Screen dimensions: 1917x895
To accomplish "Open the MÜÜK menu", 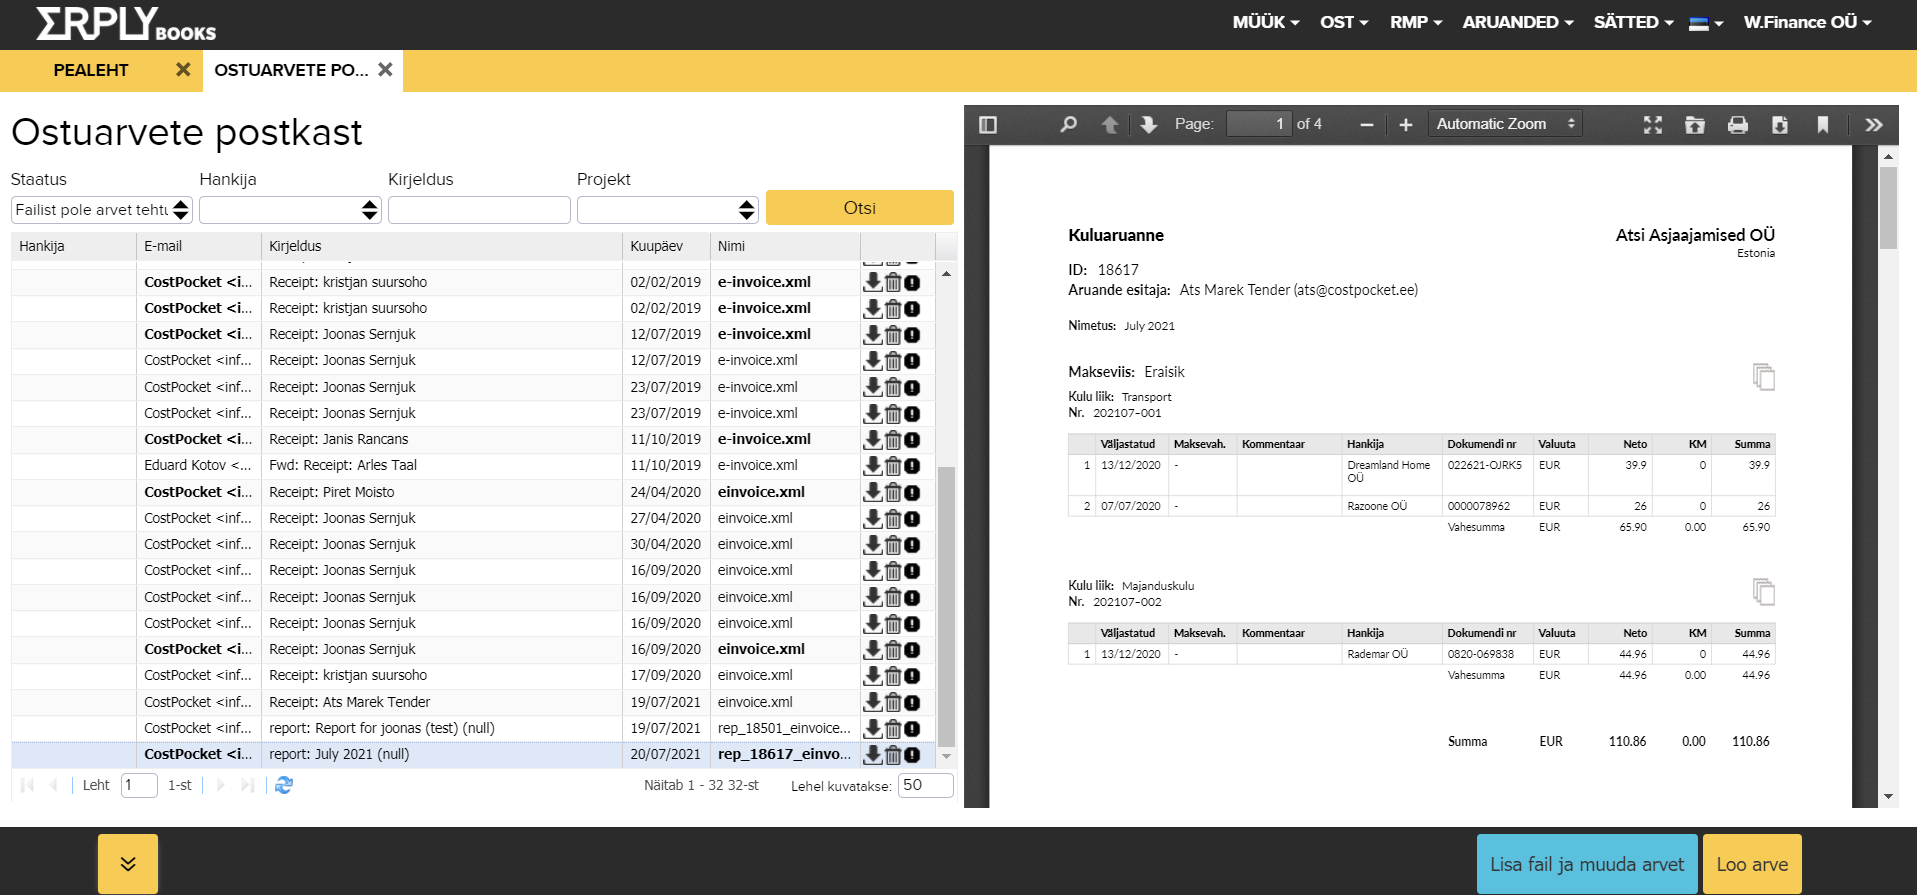I will click(x=1266, y=22).
